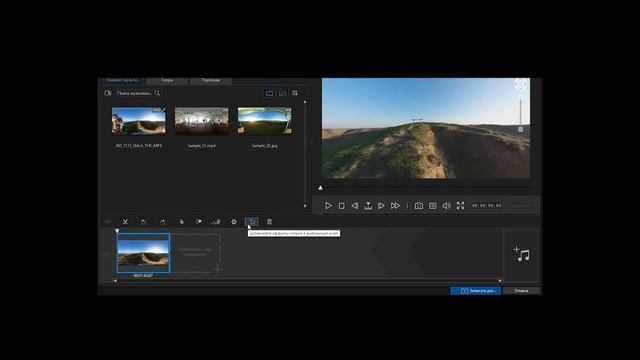This screenshot has width=640, height=360.
Task: Add background music with the plus note icon
Action: click(x=522, y=254)
